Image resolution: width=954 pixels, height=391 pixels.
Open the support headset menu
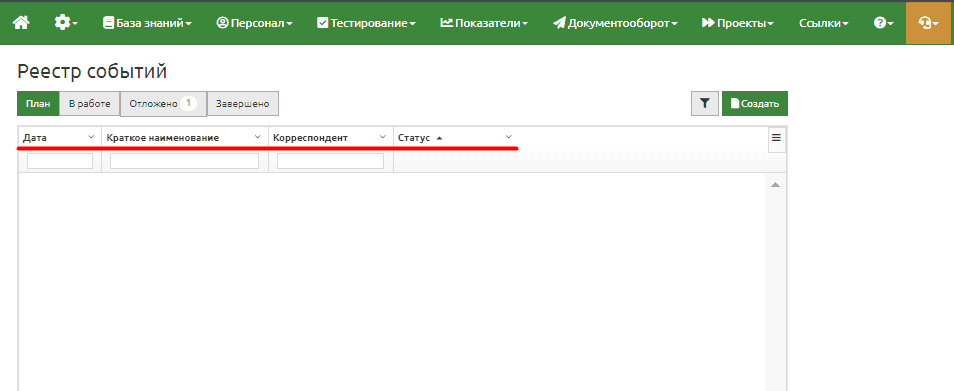tap(929, 23)
